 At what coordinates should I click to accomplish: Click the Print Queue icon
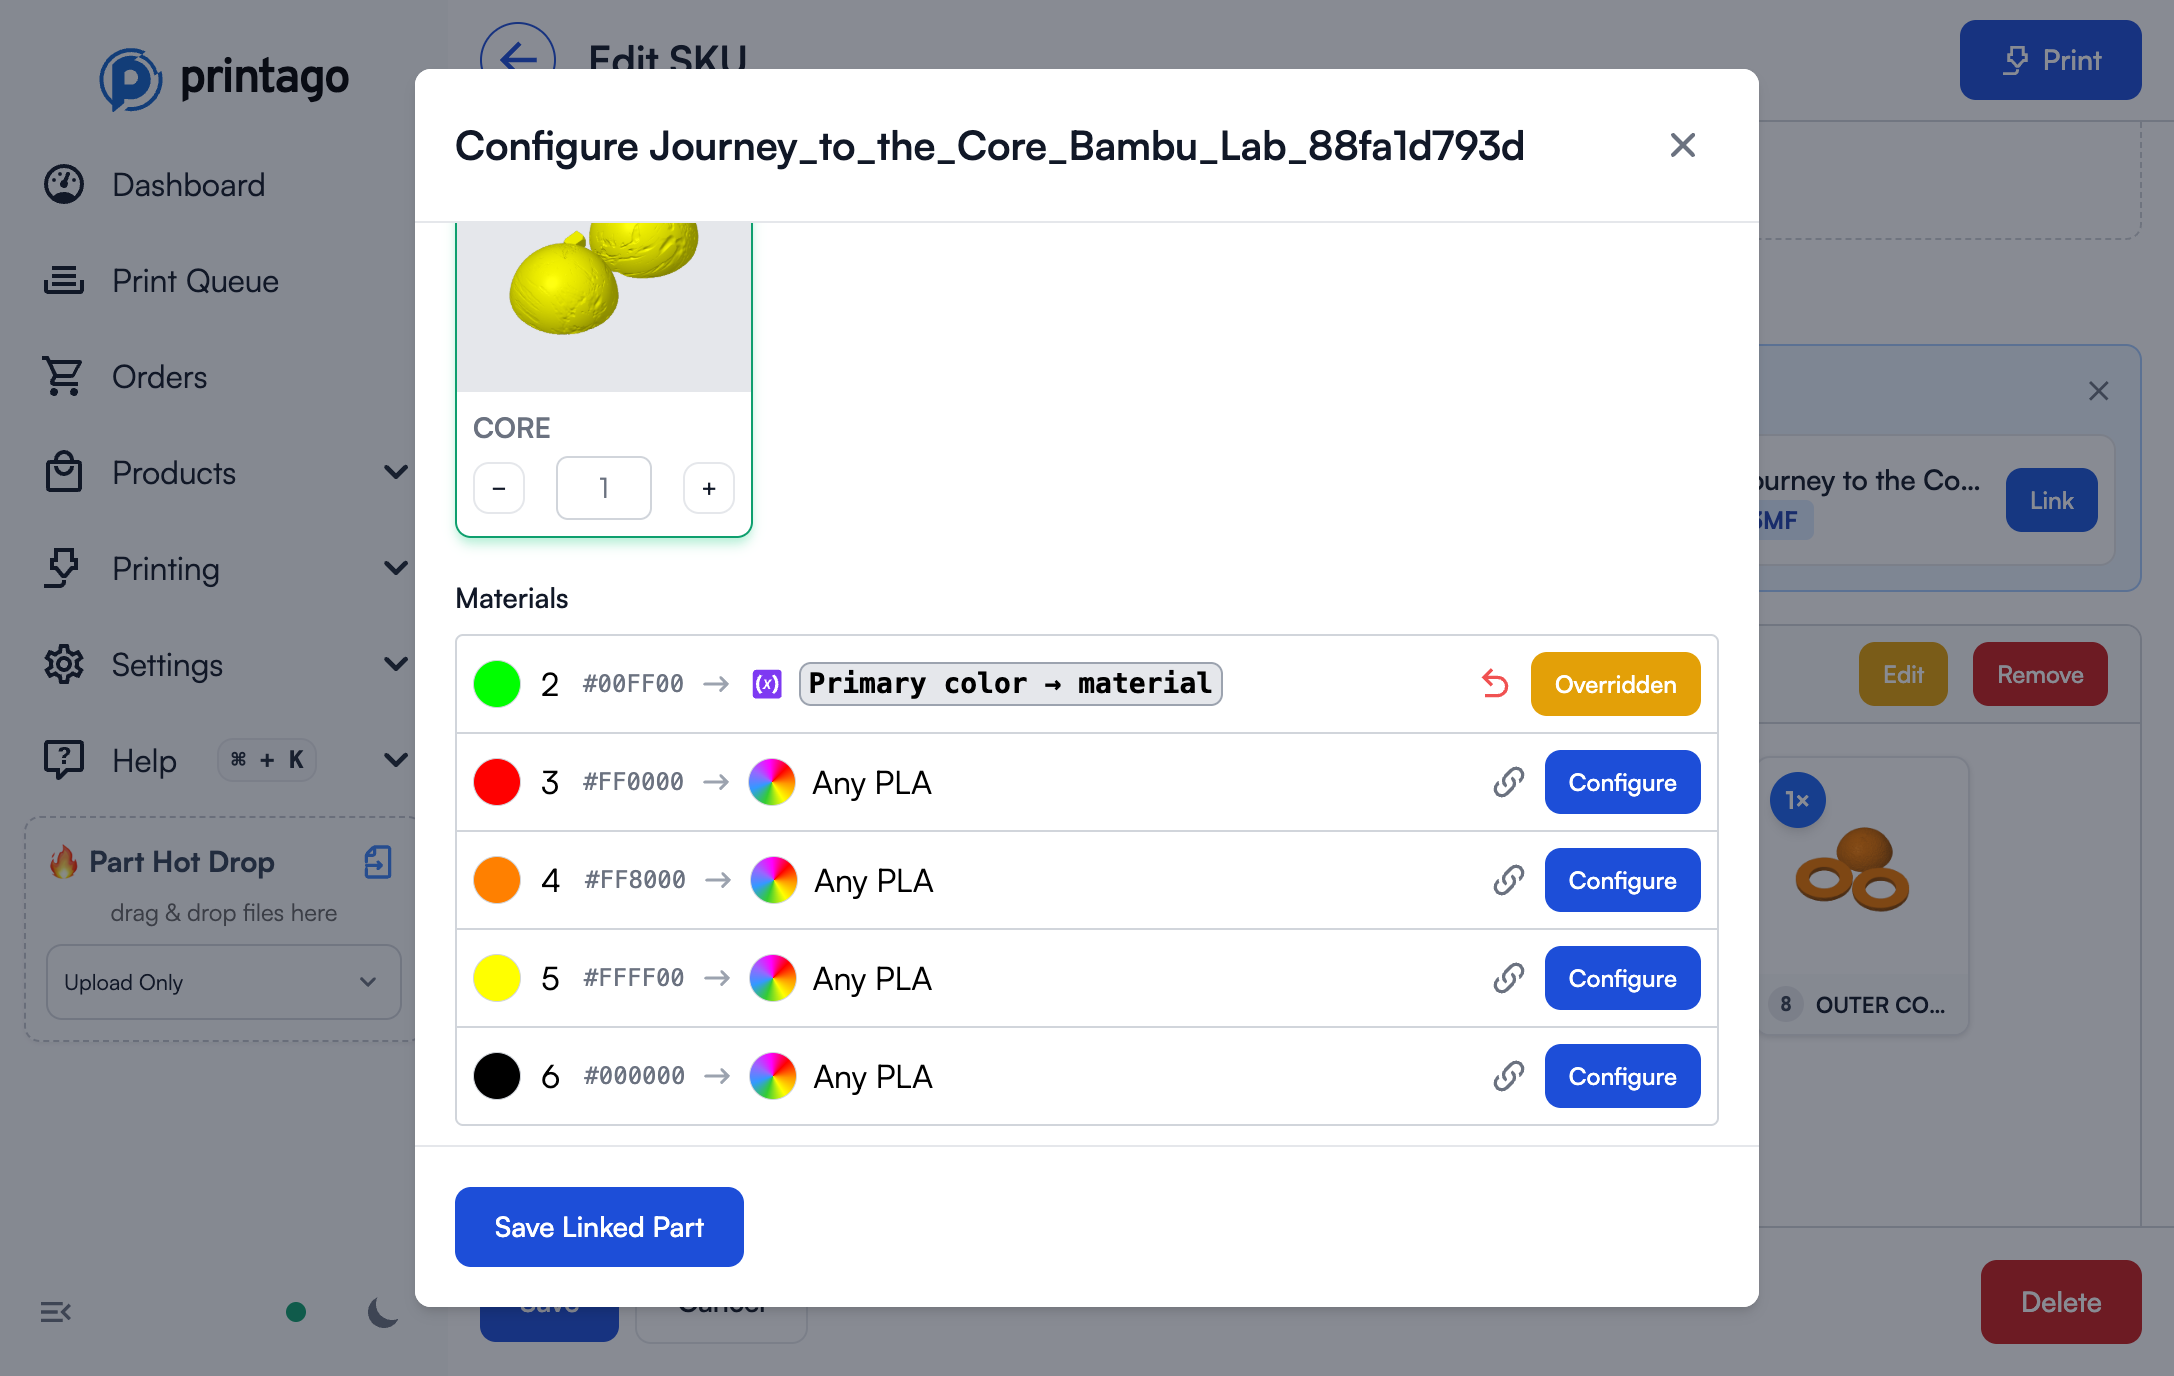coord(63,280)
